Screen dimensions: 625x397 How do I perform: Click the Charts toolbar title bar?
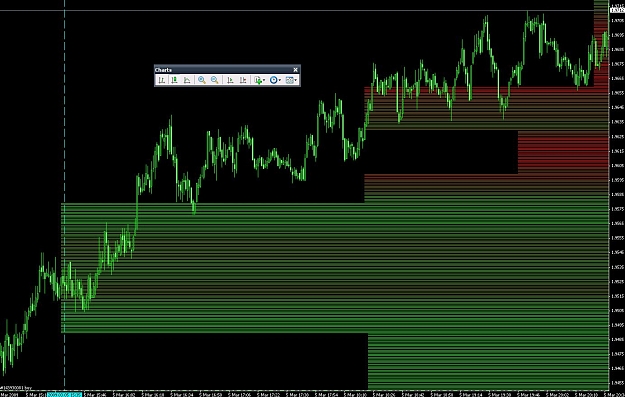227,70
